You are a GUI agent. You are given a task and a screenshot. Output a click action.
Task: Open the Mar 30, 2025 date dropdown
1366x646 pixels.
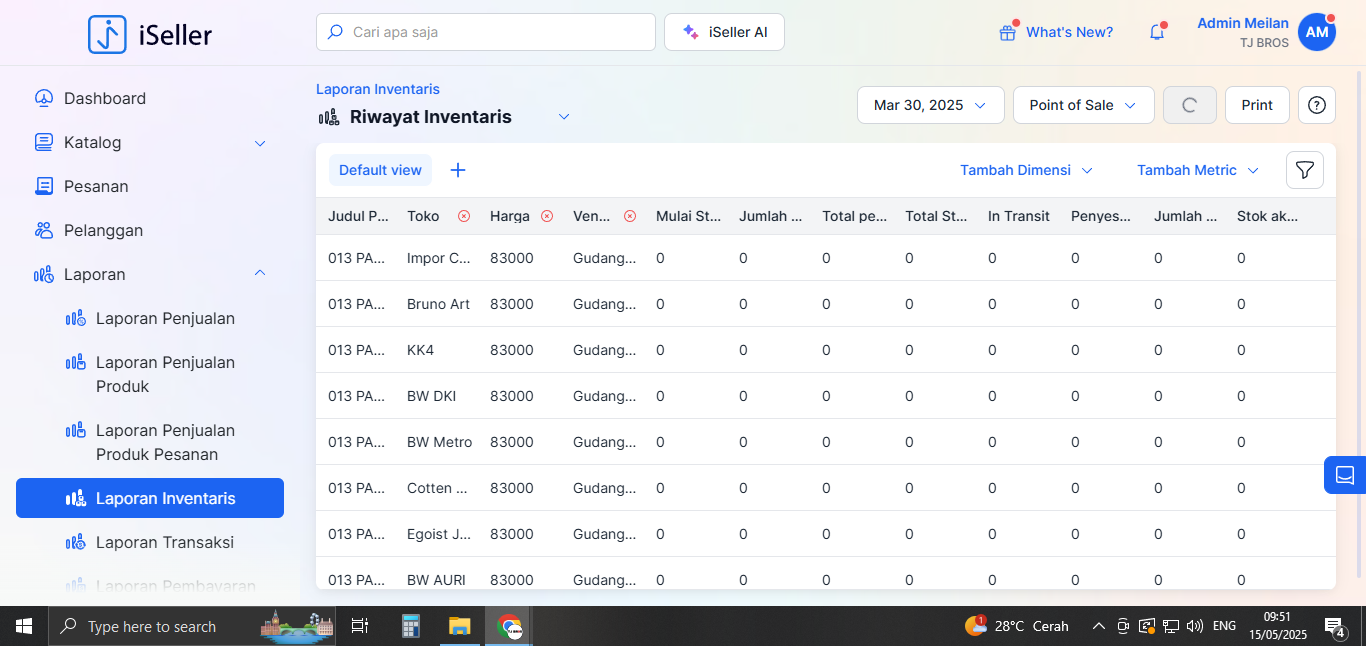[x=930, y=105]
